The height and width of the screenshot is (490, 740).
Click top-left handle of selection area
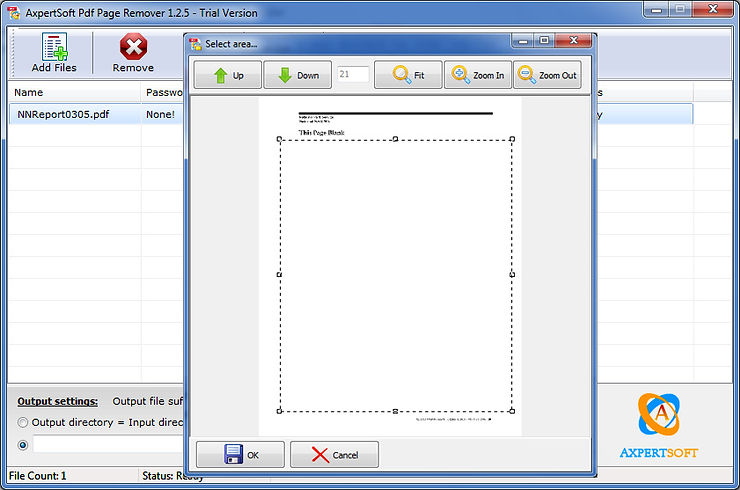pos(279,139)
